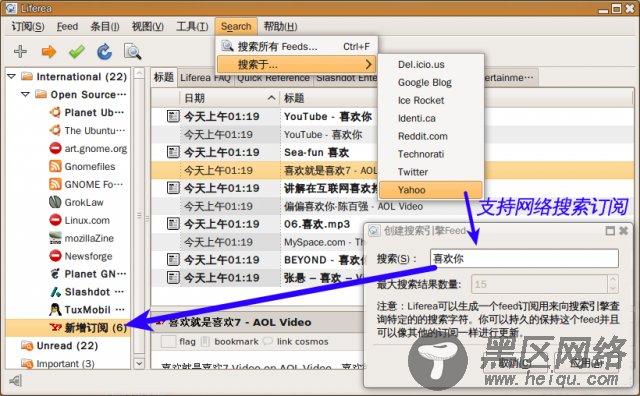Select Ice Rocket search engine

pos(431,100)
